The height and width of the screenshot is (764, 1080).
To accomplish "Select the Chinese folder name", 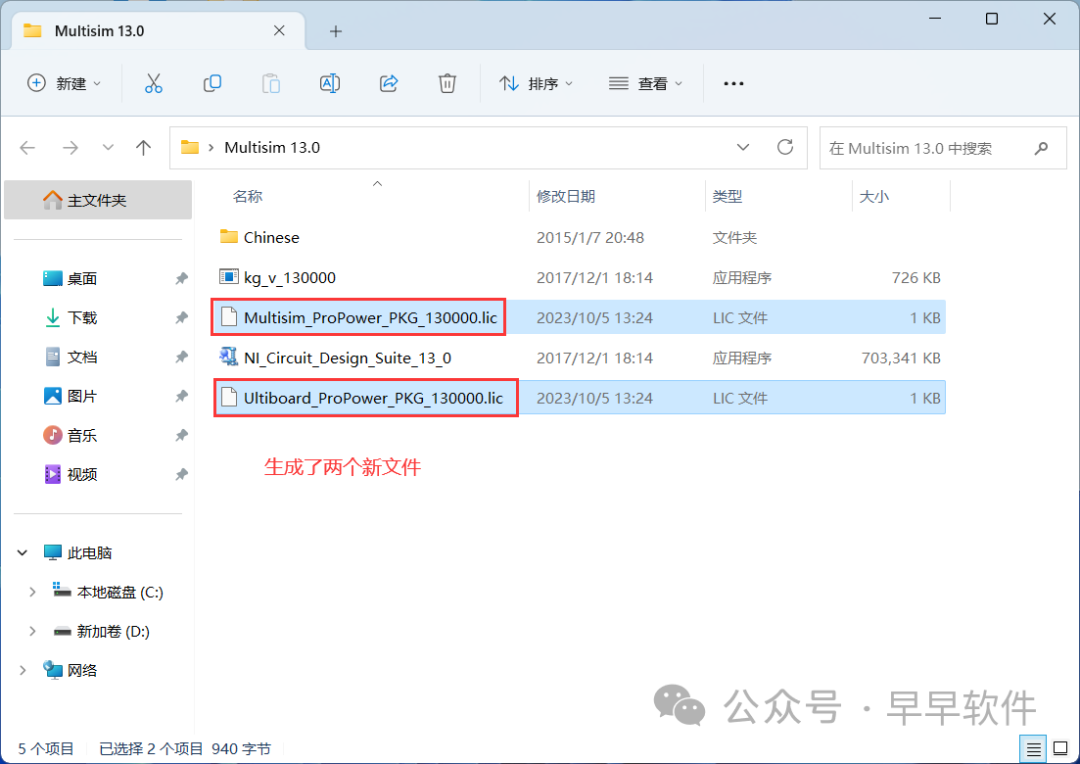I will (271, 237).
